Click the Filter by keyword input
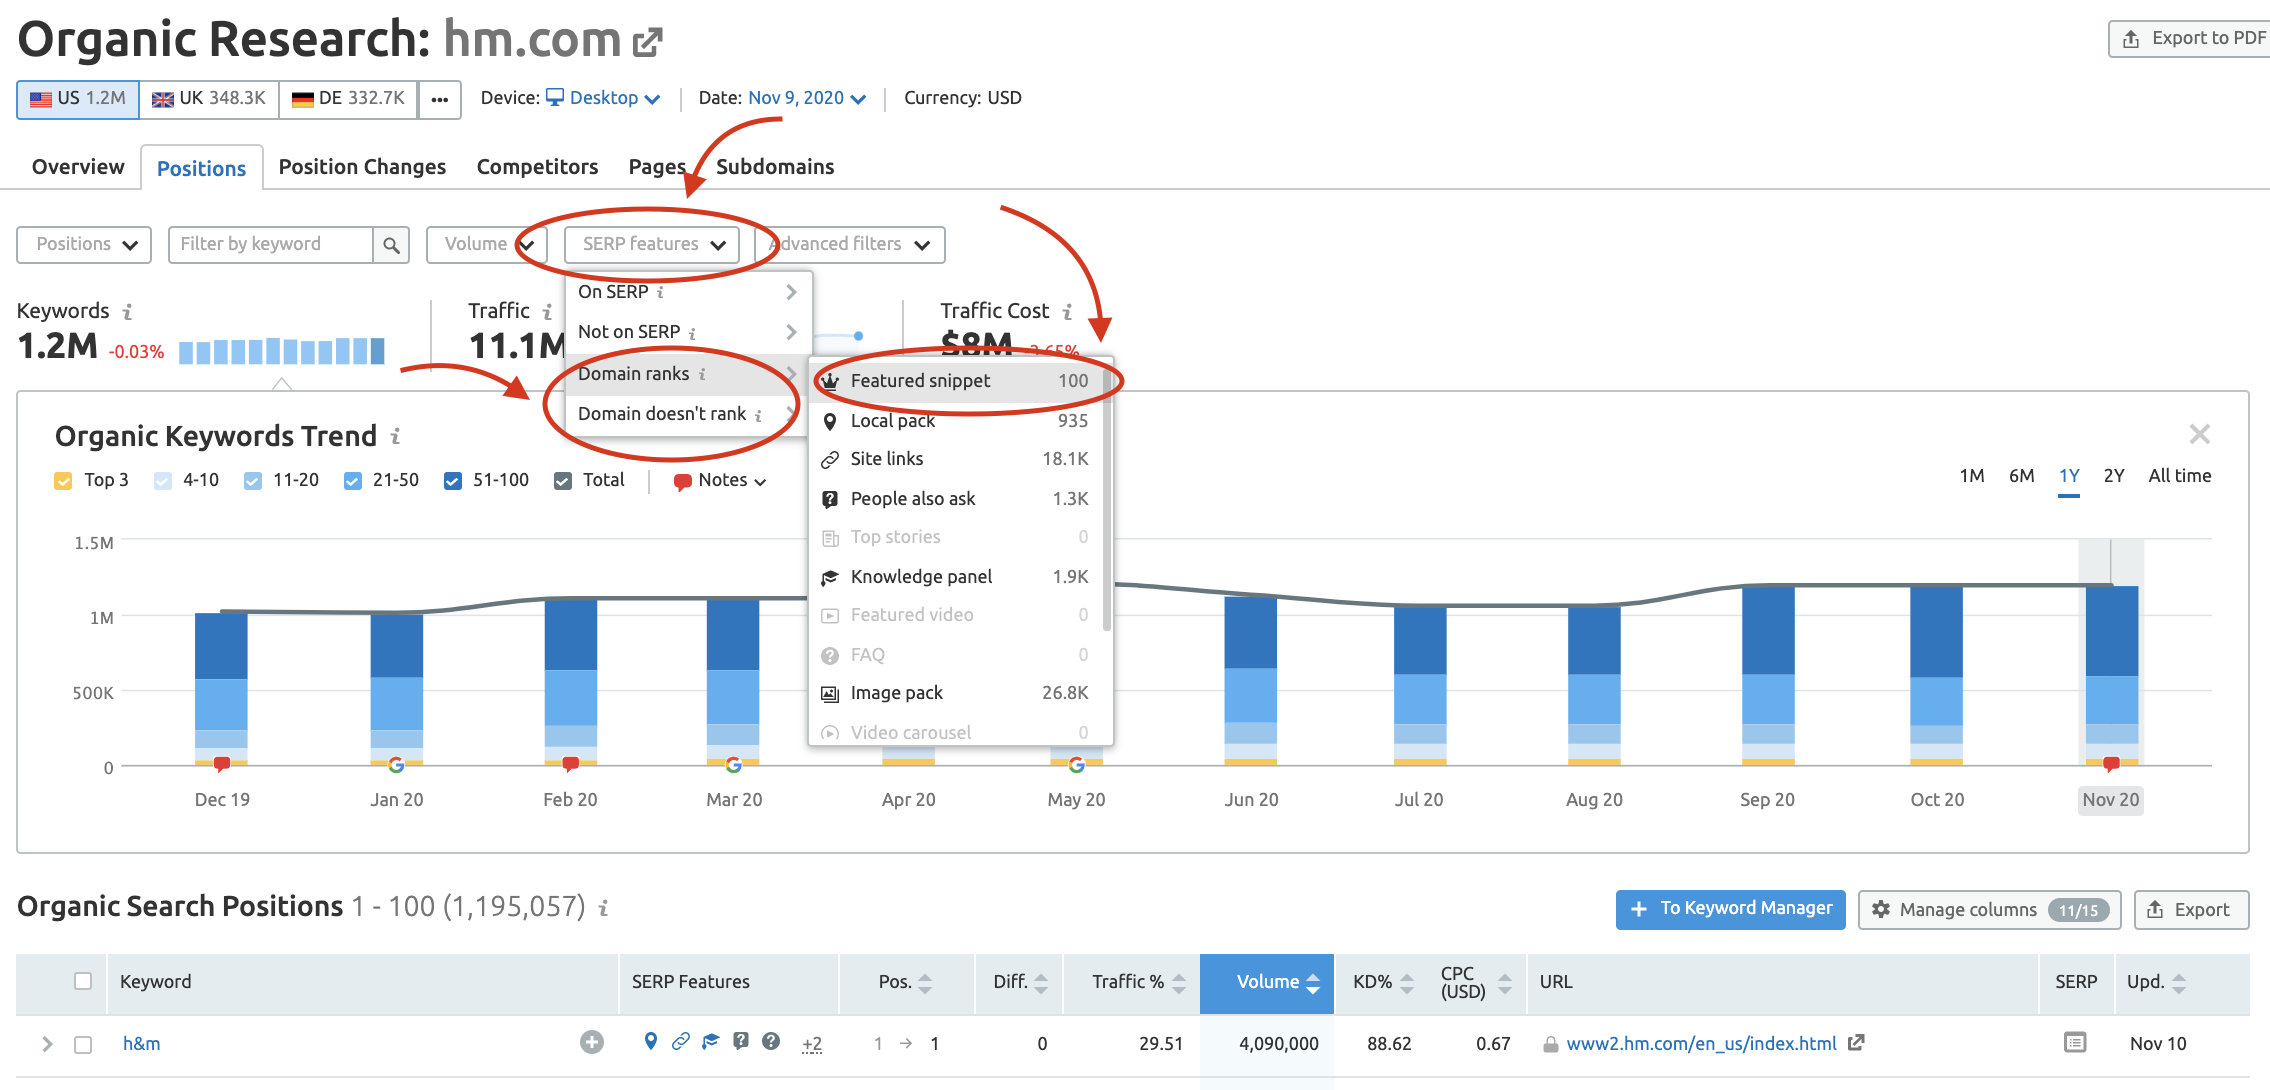2270x1090 pixels. pos(272,245)
